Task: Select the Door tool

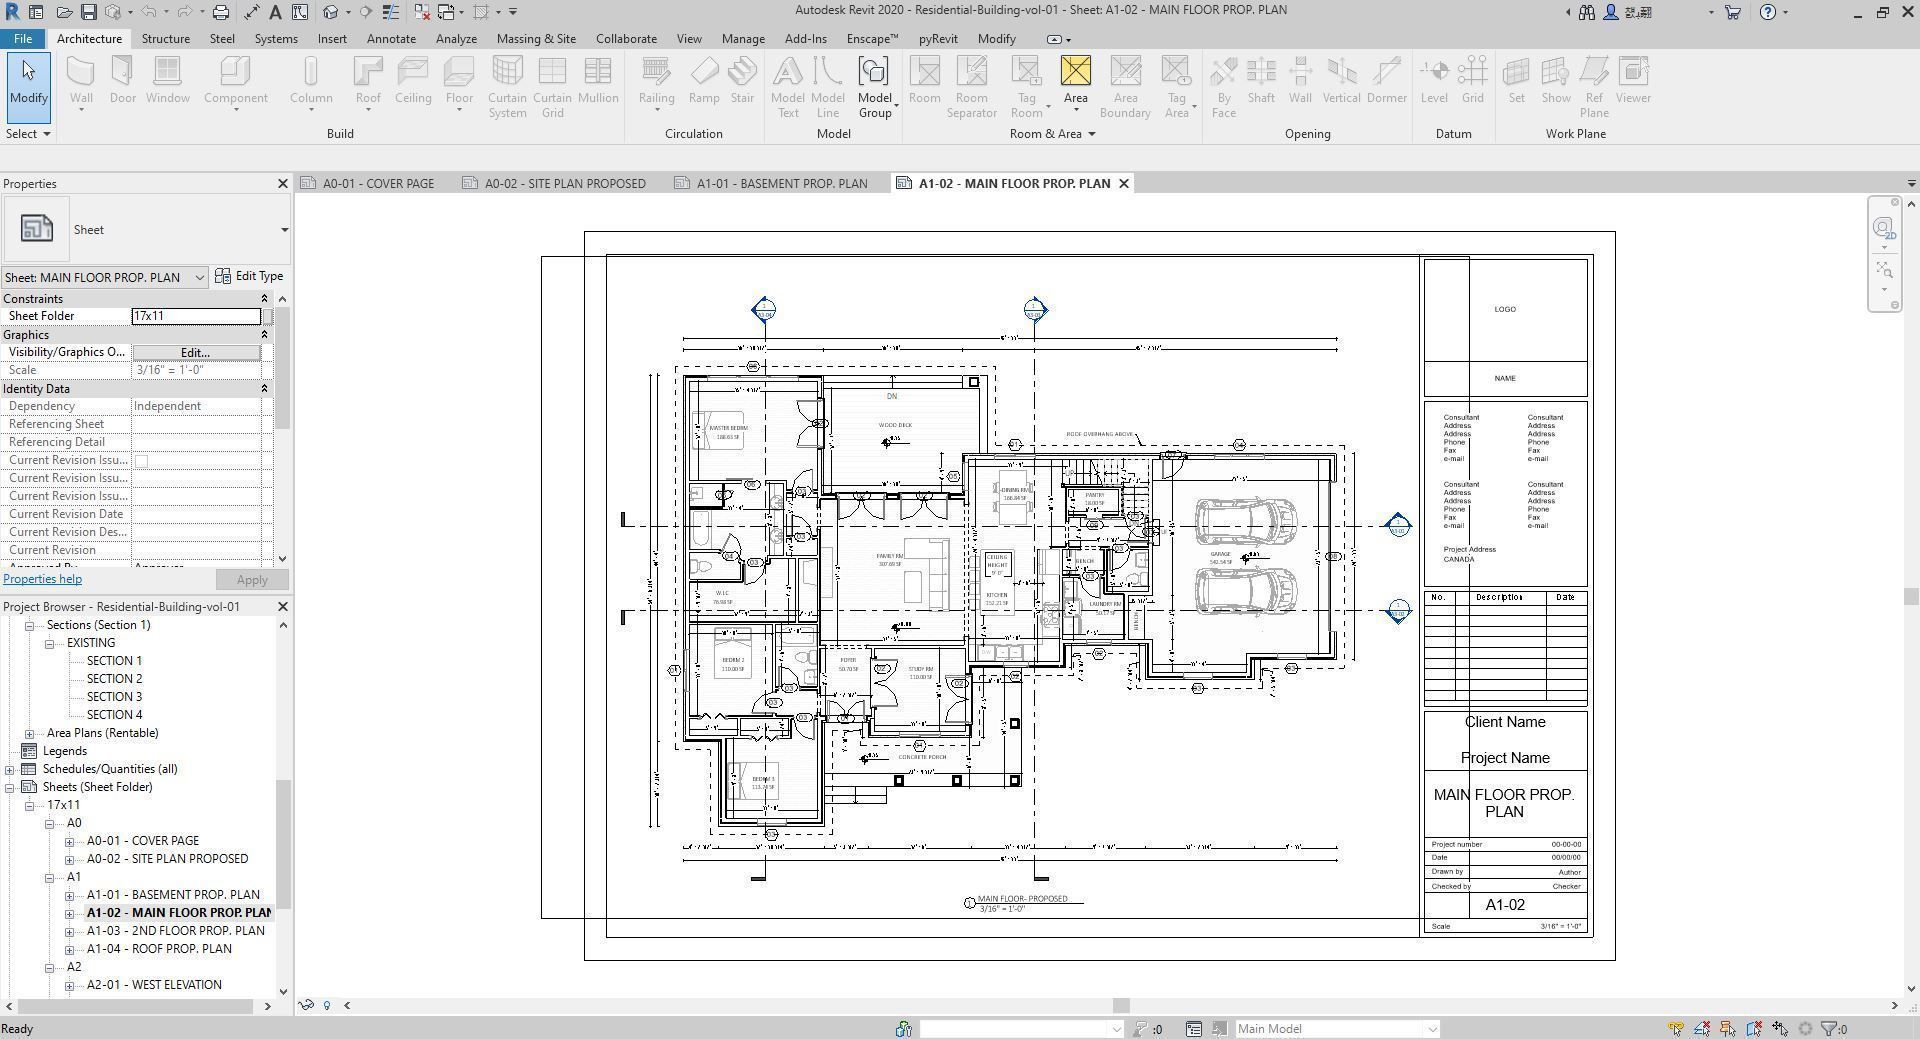Action: click(x=123, y=81)
